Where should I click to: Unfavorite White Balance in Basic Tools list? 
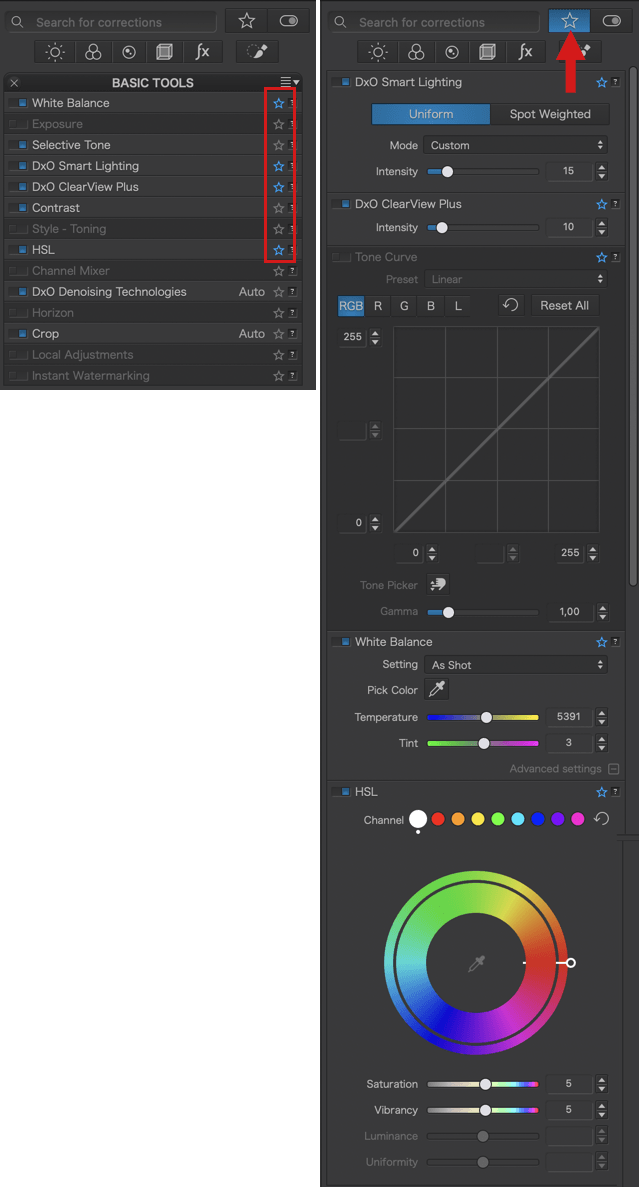(x=279, y=103)
